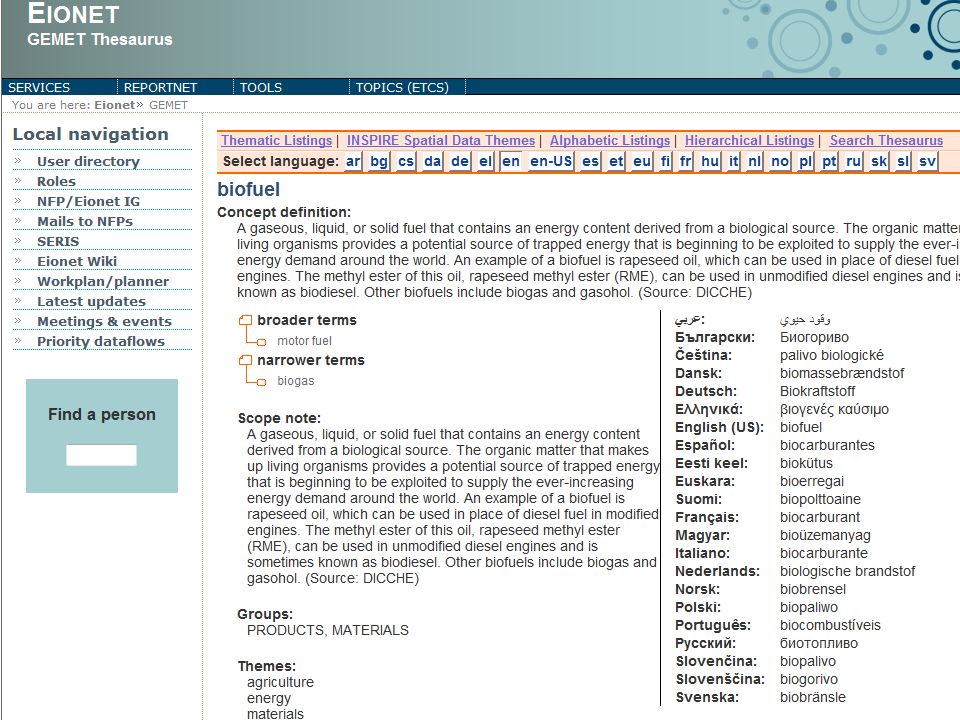Select language en-US
The height and width of the screenshot is (720, 960).
[551, 162]
